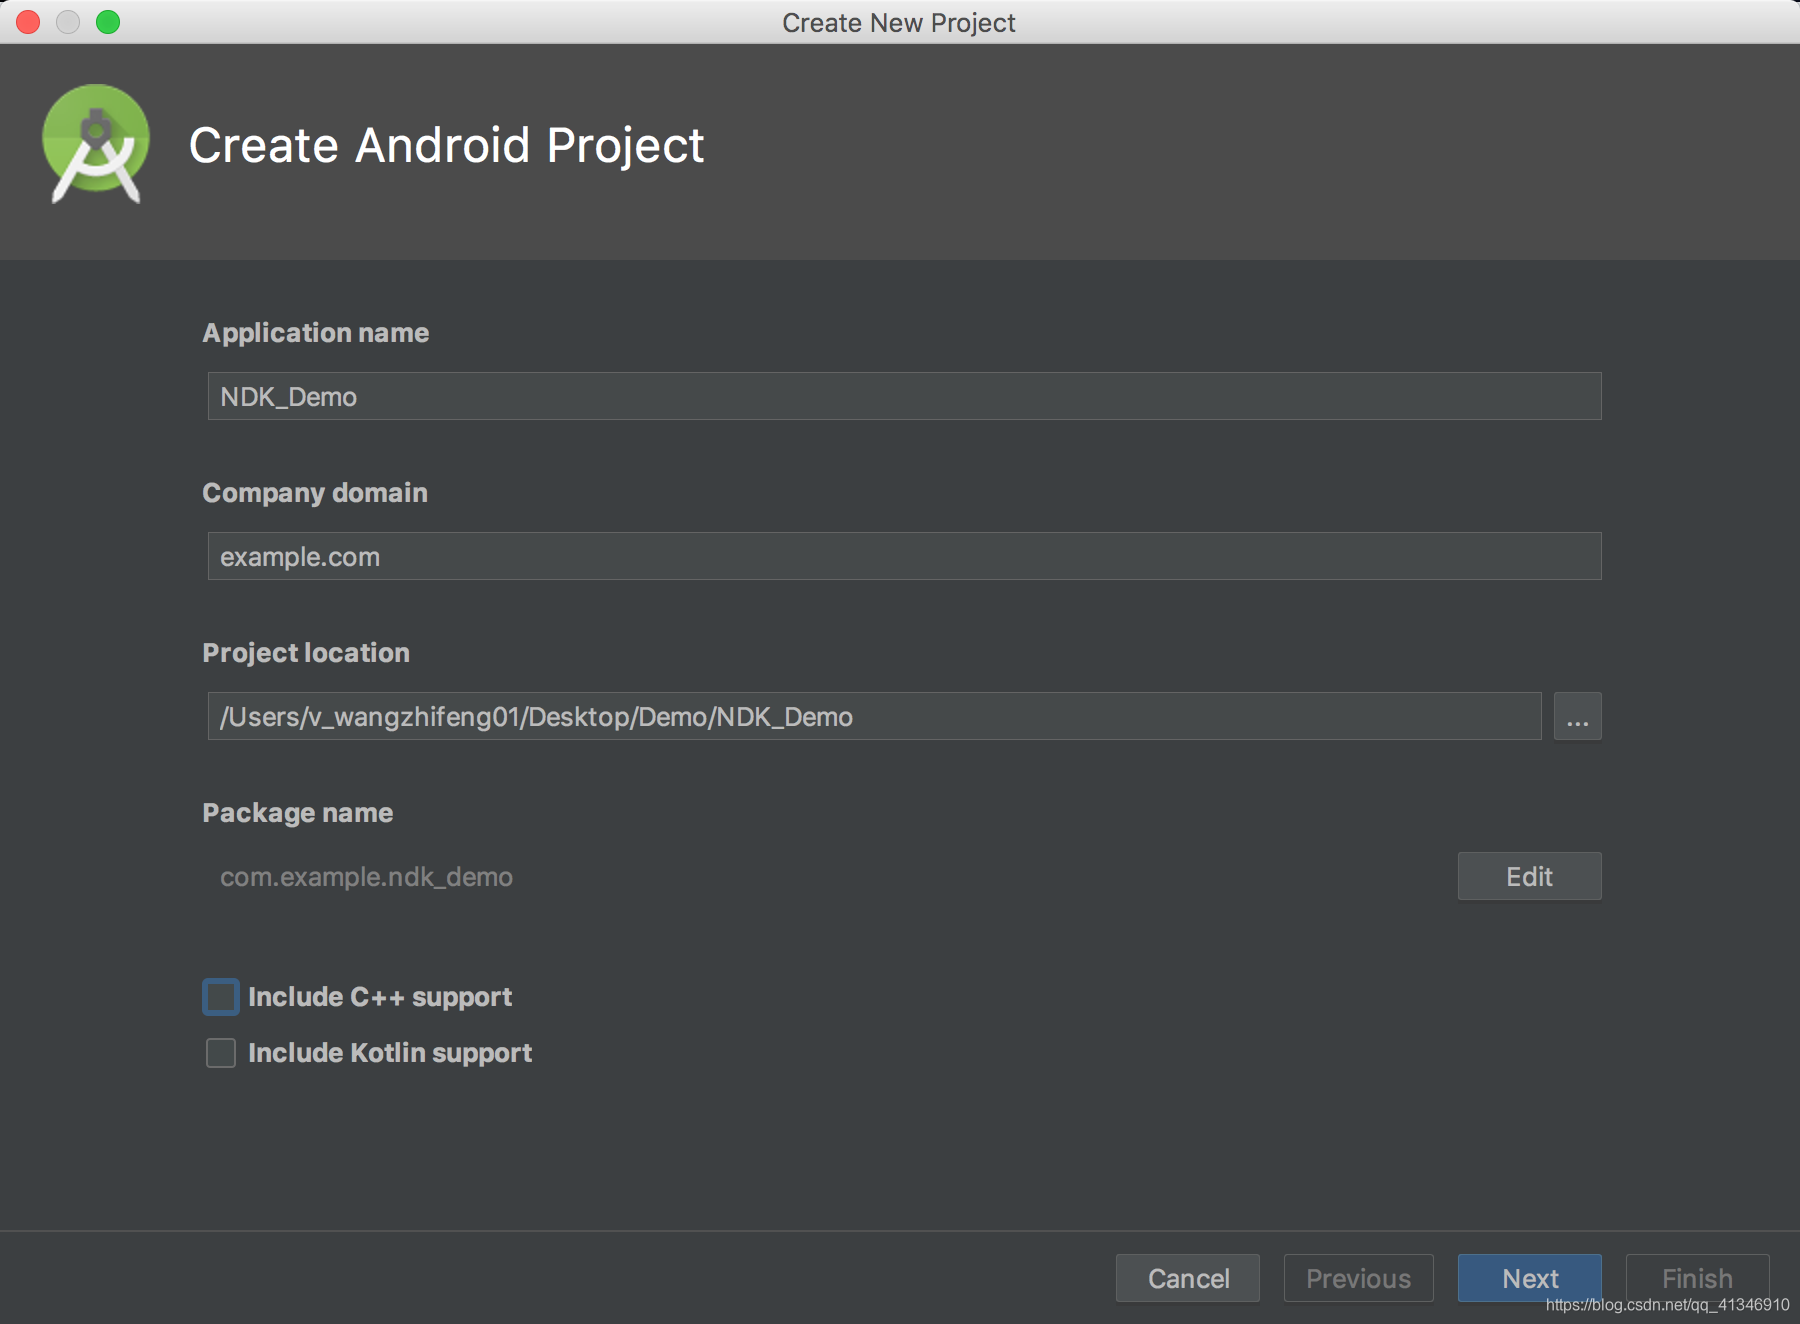
Task: Select the NDK_Demo application name field
Action: 900,396
